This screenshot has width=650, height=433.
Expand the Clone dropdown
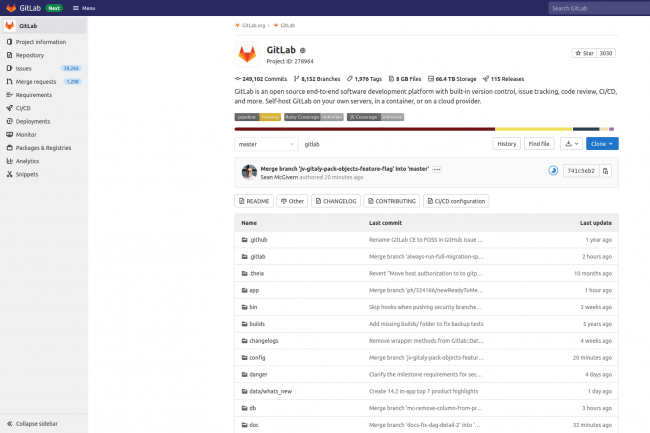coord(603,144)
